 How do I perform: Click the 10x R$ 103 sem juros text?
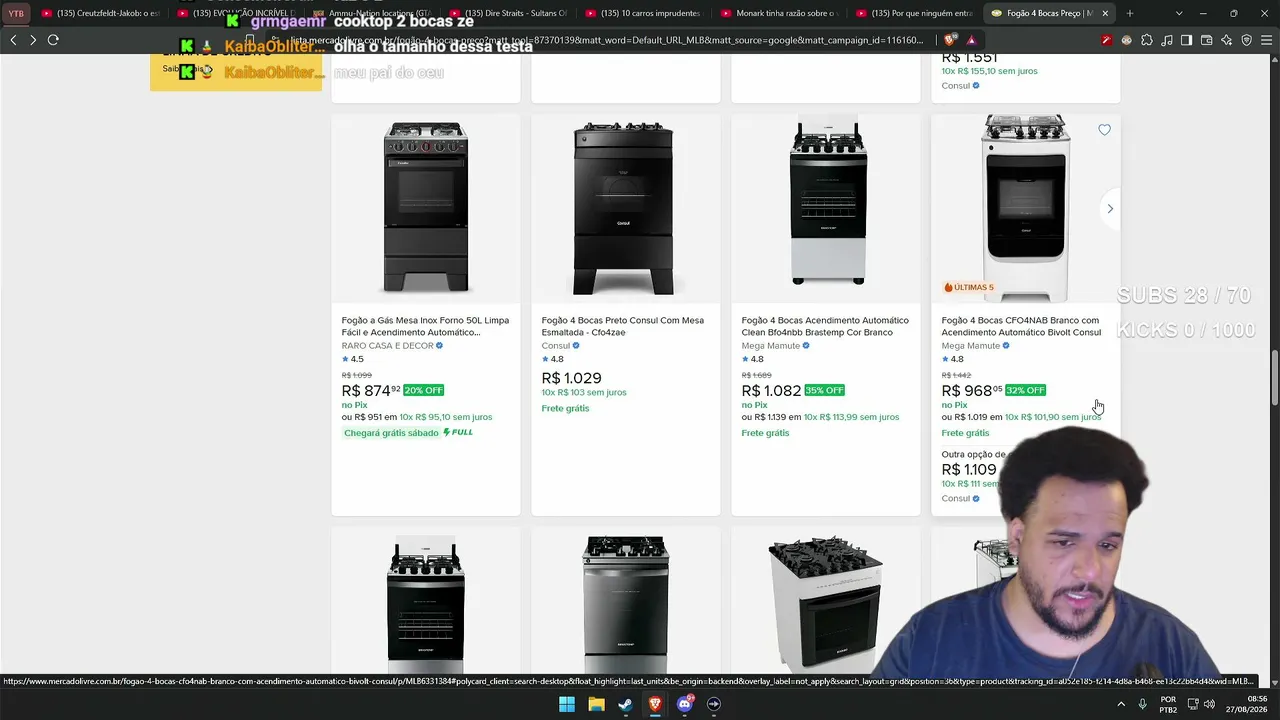584,393
